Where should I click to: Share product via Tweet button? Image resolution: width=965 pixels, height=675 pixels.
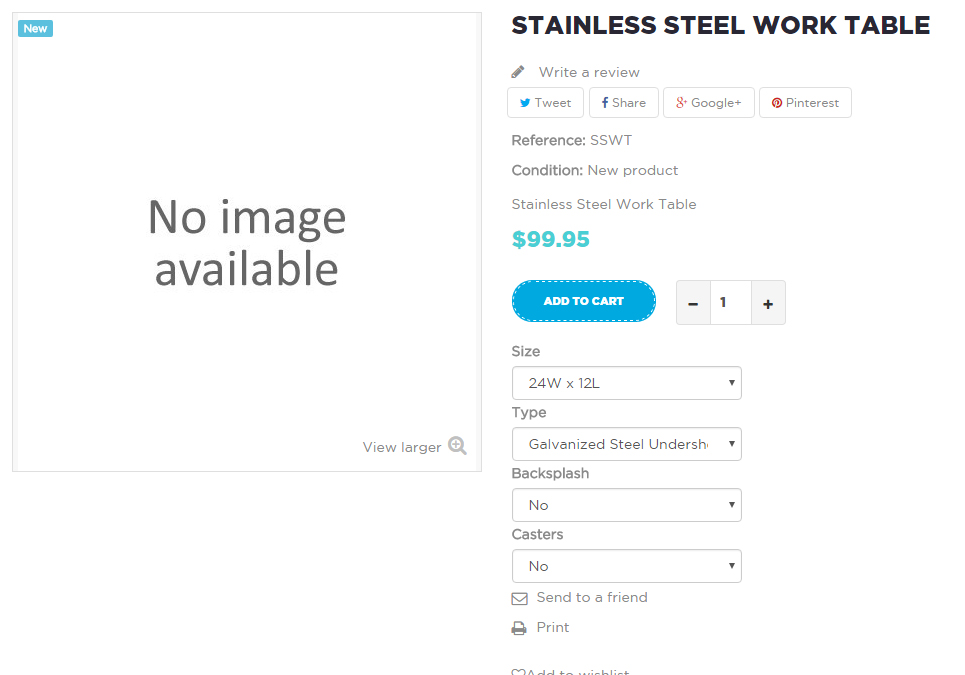click(545, 103)
